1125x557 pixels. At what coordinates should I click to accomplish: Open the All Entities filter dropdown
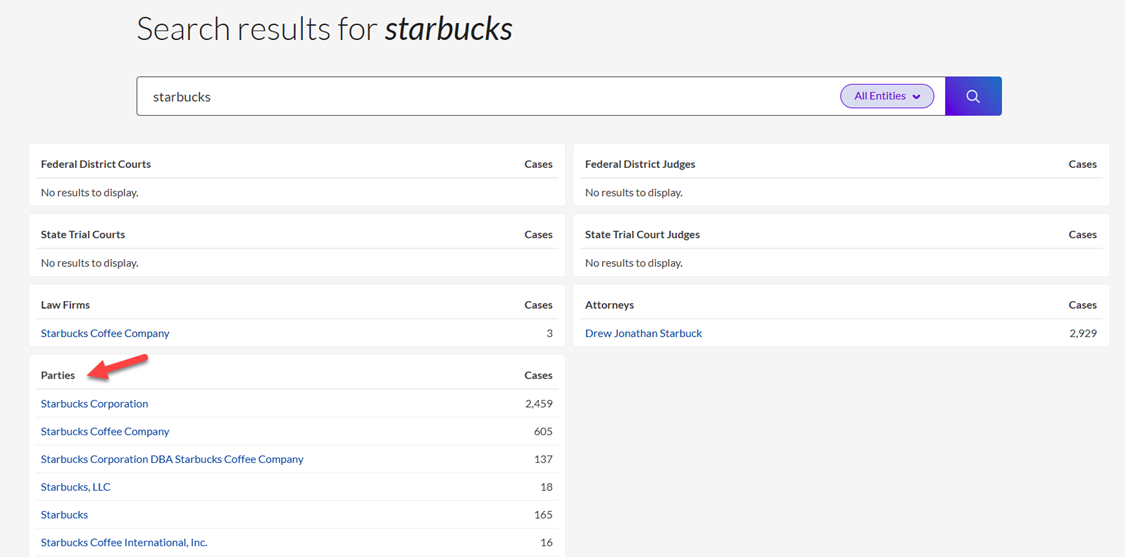point(886,96)
